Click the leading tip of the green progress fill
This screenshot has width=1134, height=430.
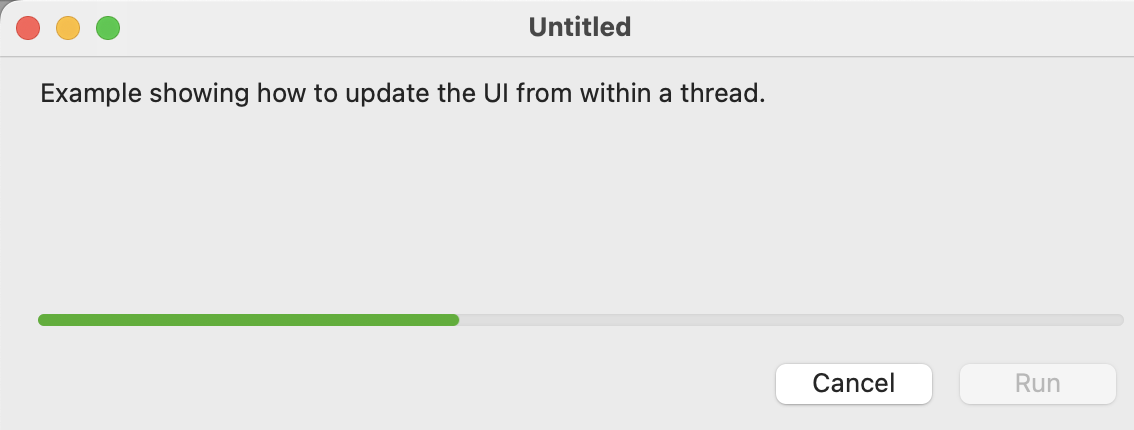tap(455, 320)
